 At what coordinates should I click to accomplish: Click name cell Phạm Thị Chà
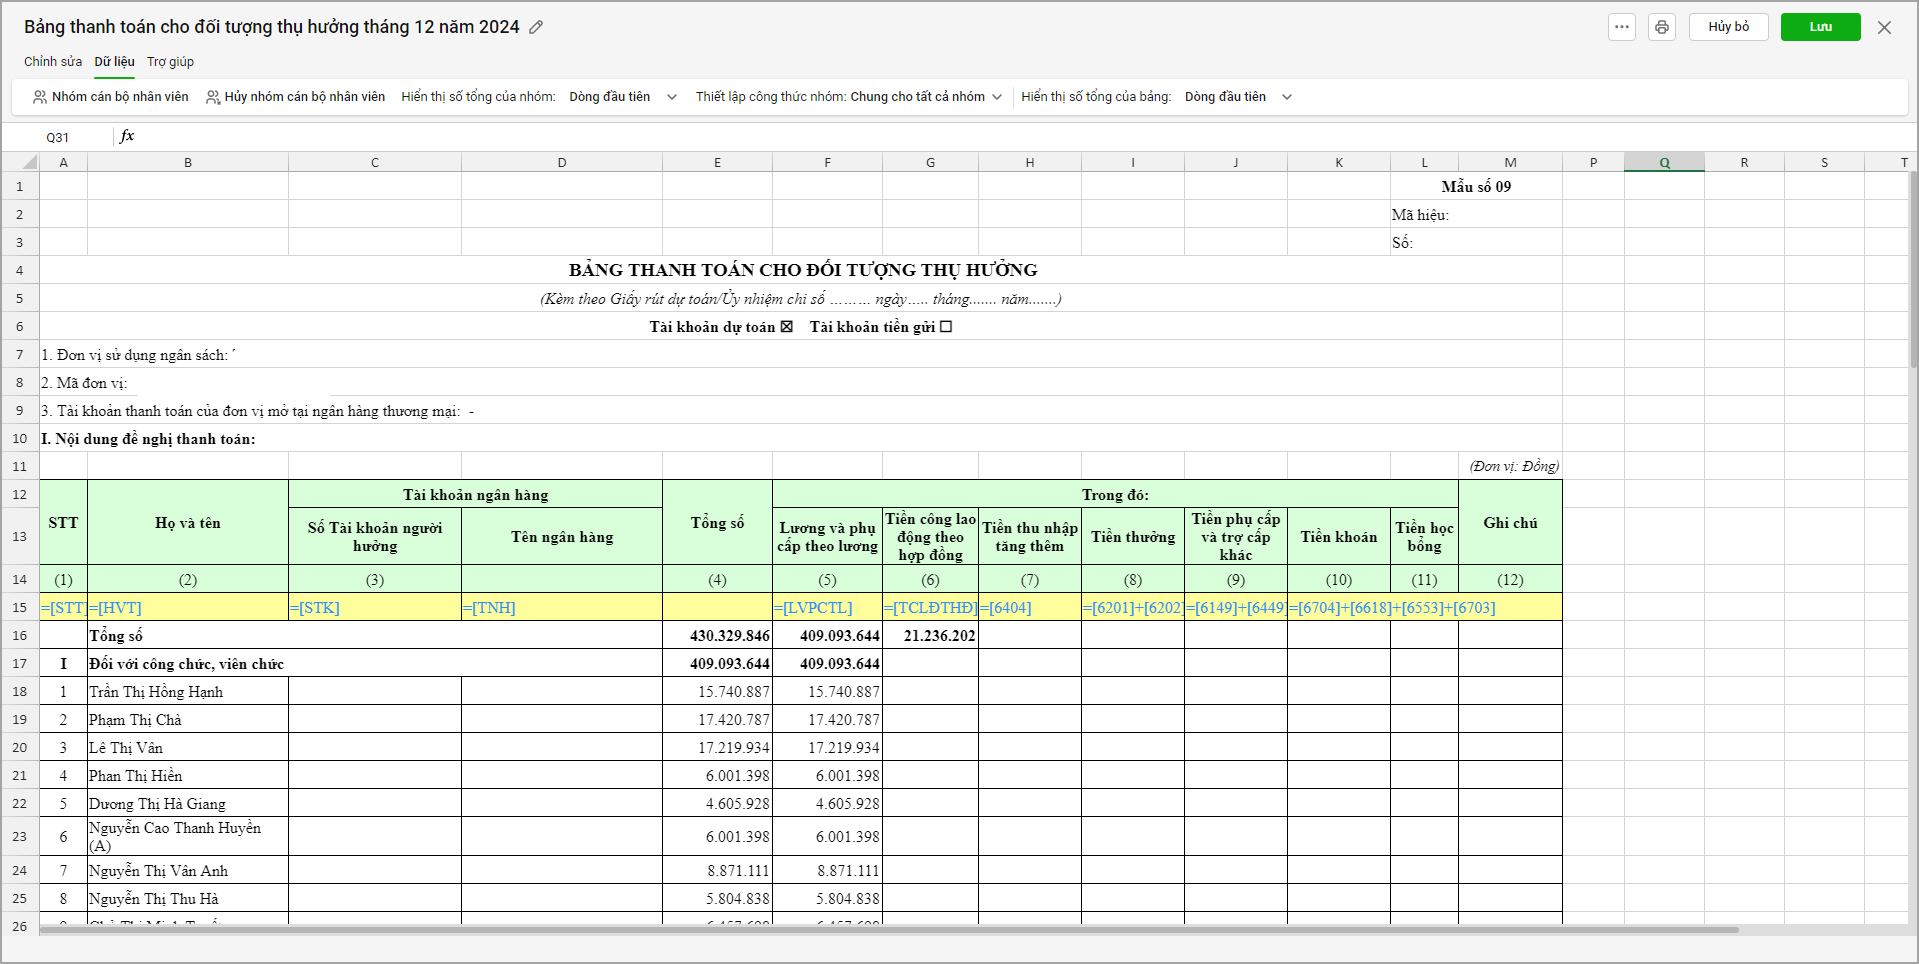(188, 719)
